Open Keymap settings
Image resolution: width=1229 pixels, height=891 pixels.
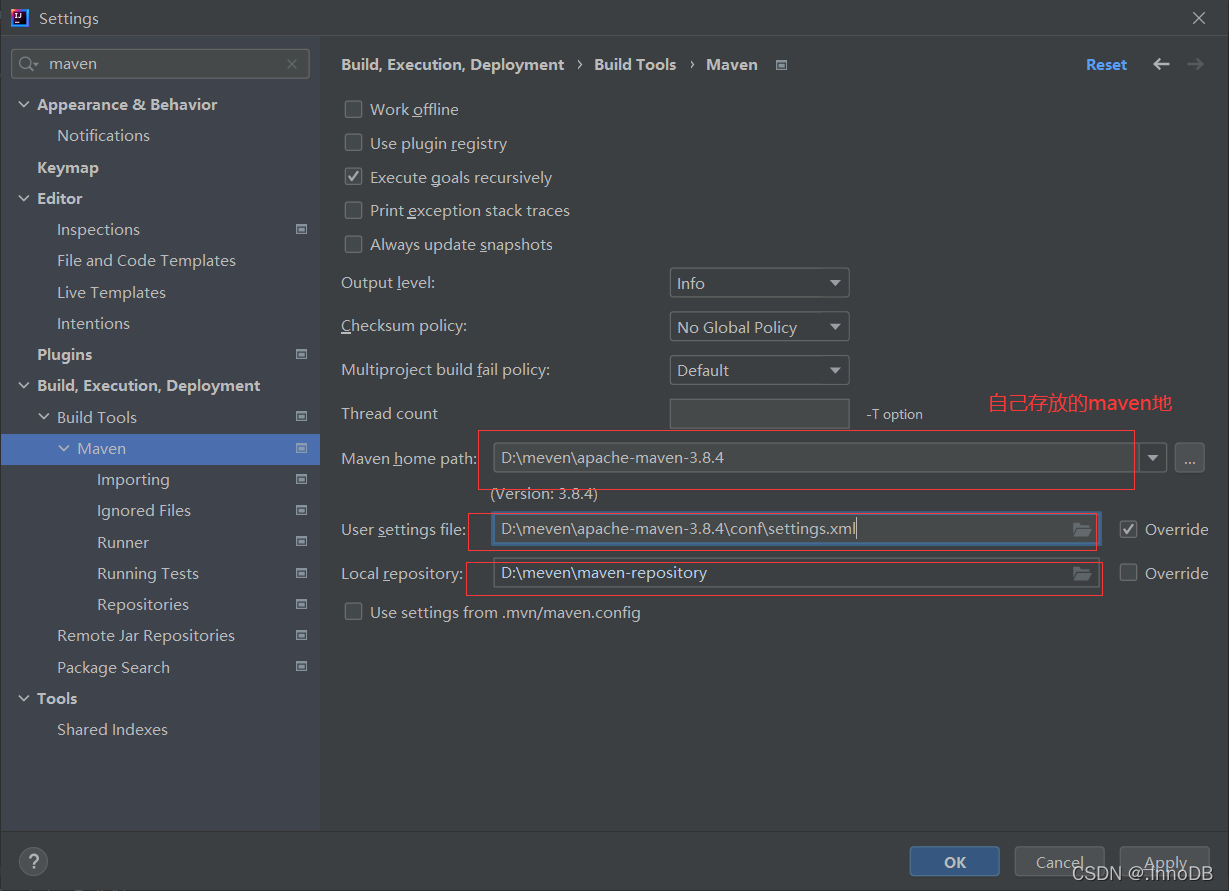(x=68, y=167)
